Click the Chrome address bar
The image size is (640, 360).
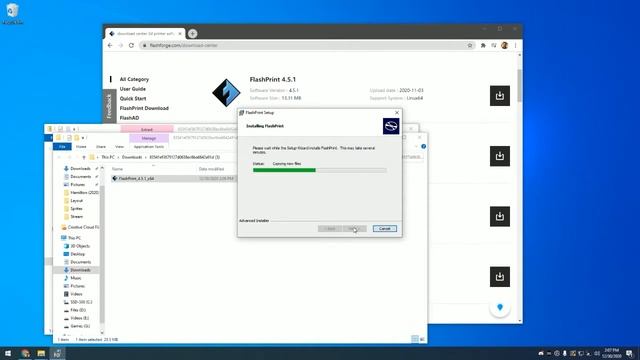pyautogui.click(x=306, y=45)
